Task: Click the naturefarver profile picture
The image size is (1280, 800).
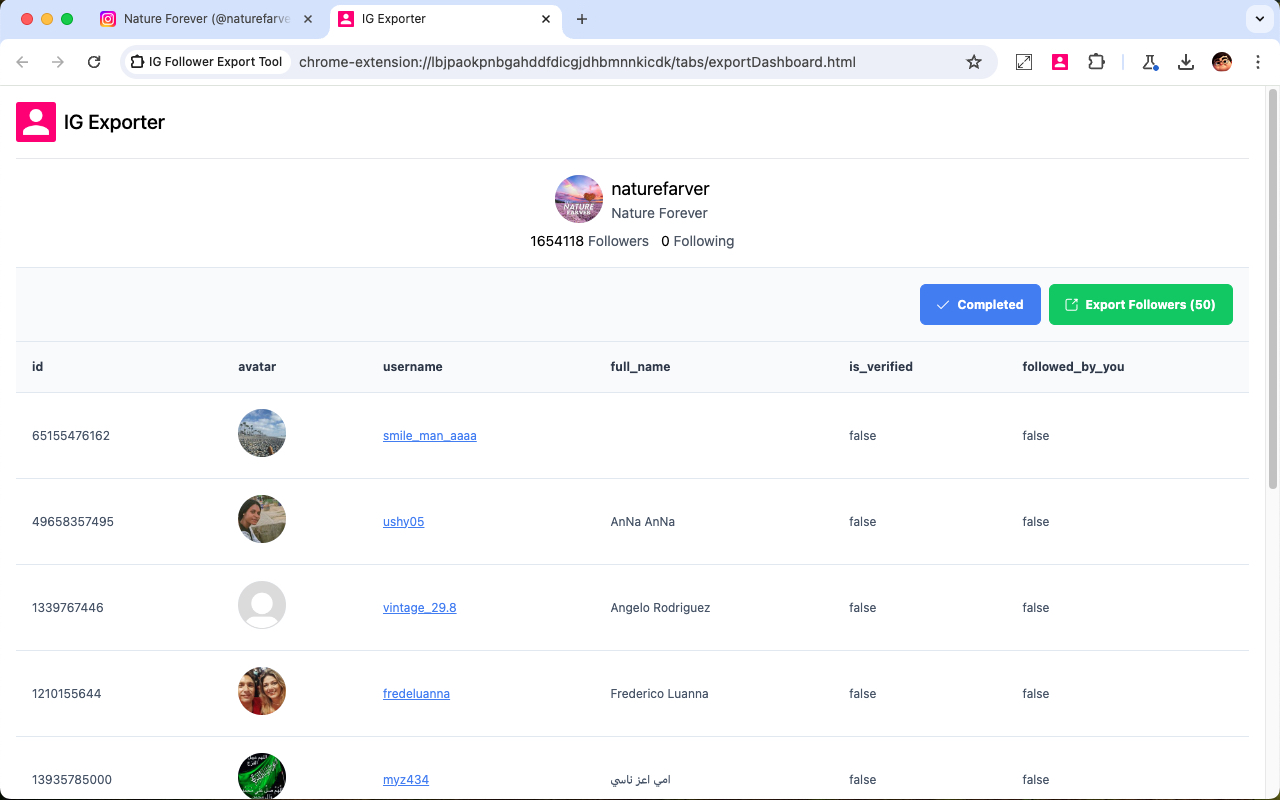Action: [579, 199]
